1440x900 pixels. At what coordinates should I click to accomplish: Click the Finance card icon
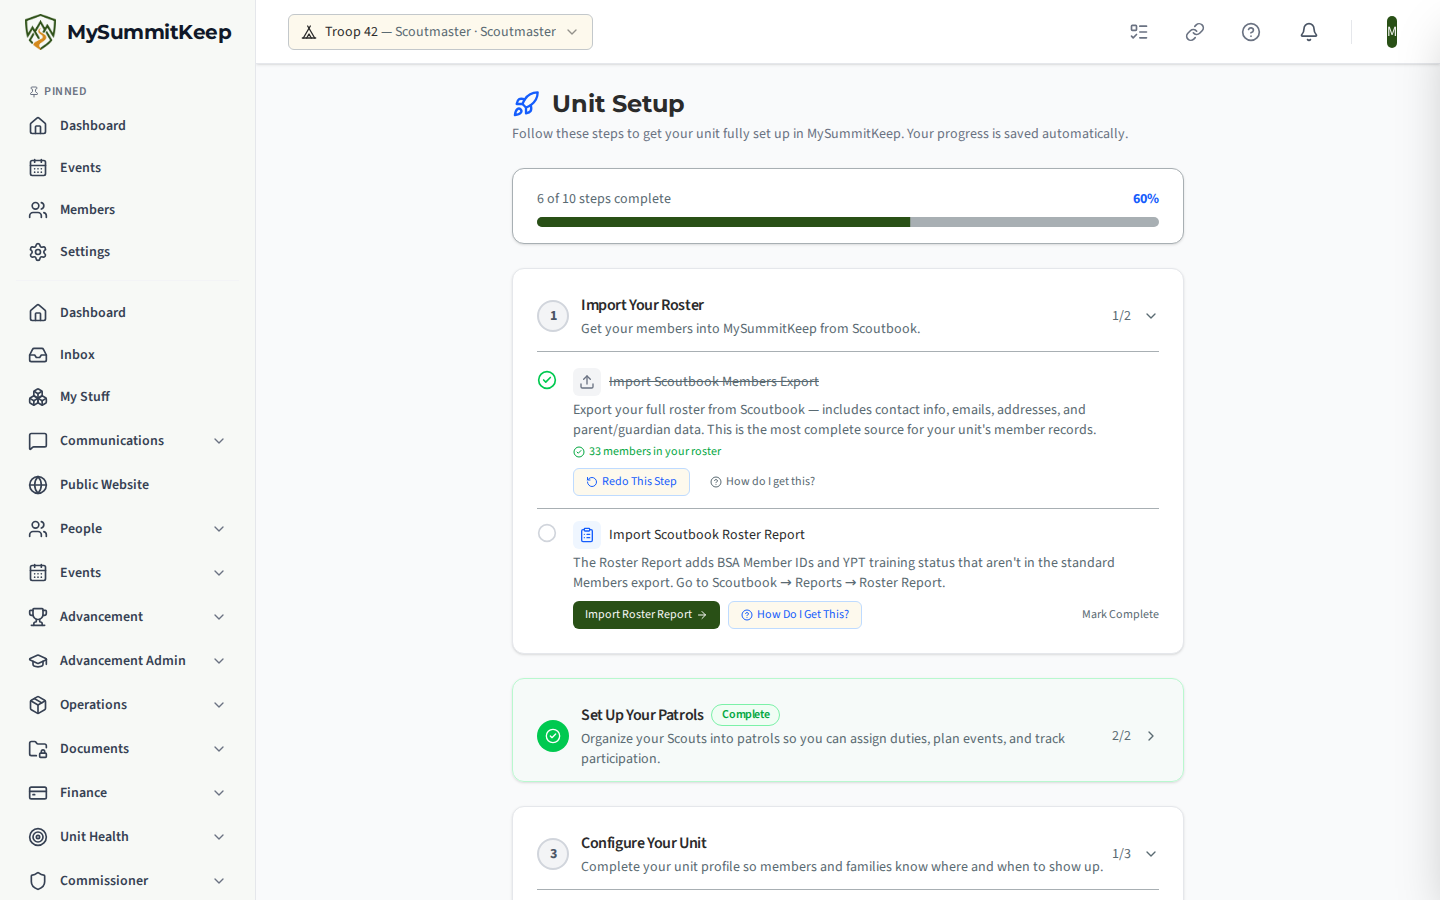pyautogui.click(x=38, y=793)
